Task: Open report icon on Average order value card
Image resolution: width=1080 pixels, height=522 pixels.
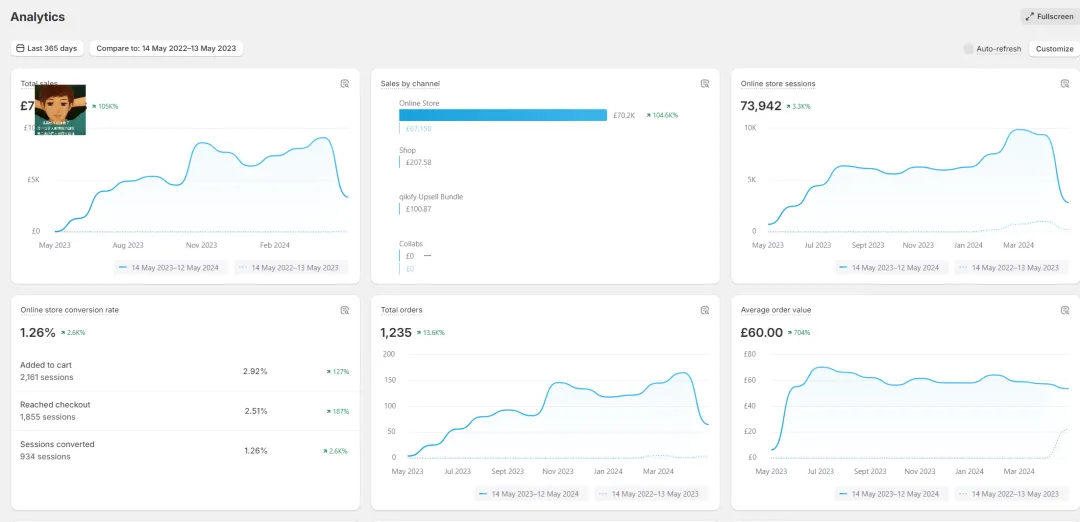Action: coord(1065,310)
